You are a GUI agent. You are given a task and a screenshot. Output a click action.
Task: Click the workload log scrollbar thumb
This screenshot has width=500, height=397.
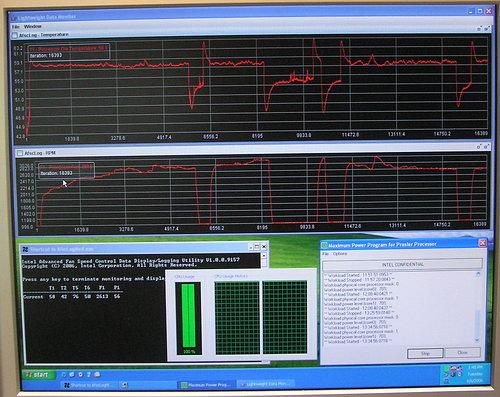477,323
